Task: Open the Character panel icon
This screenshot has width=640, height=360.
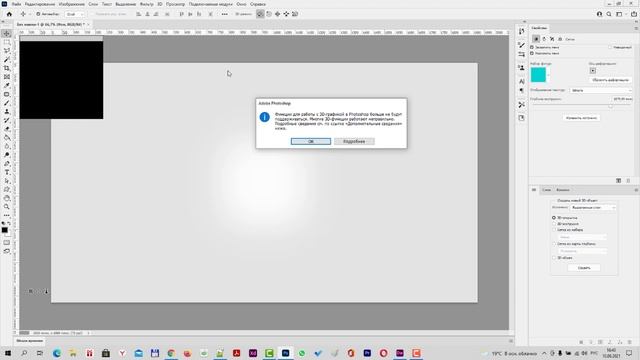Action: [x=521, y=81]
